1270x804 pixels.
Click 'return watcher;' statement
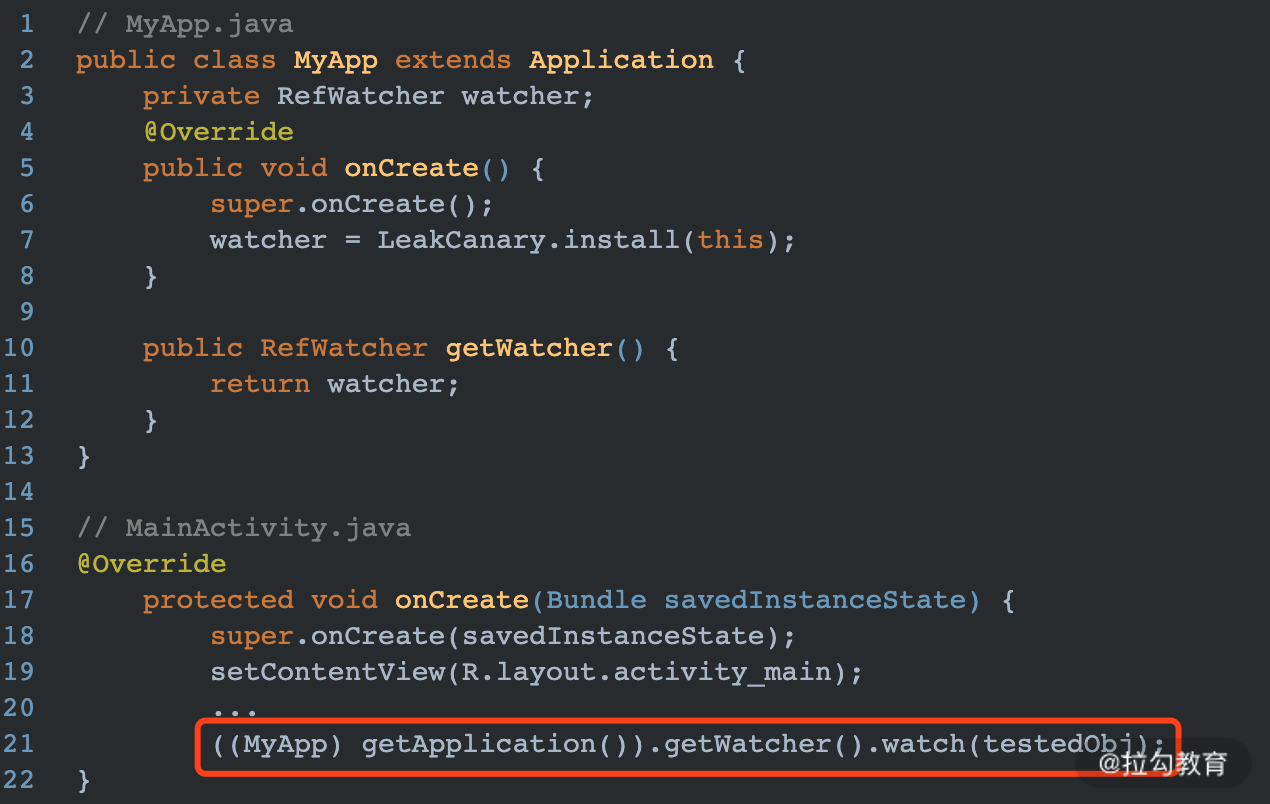coord(335,384)
